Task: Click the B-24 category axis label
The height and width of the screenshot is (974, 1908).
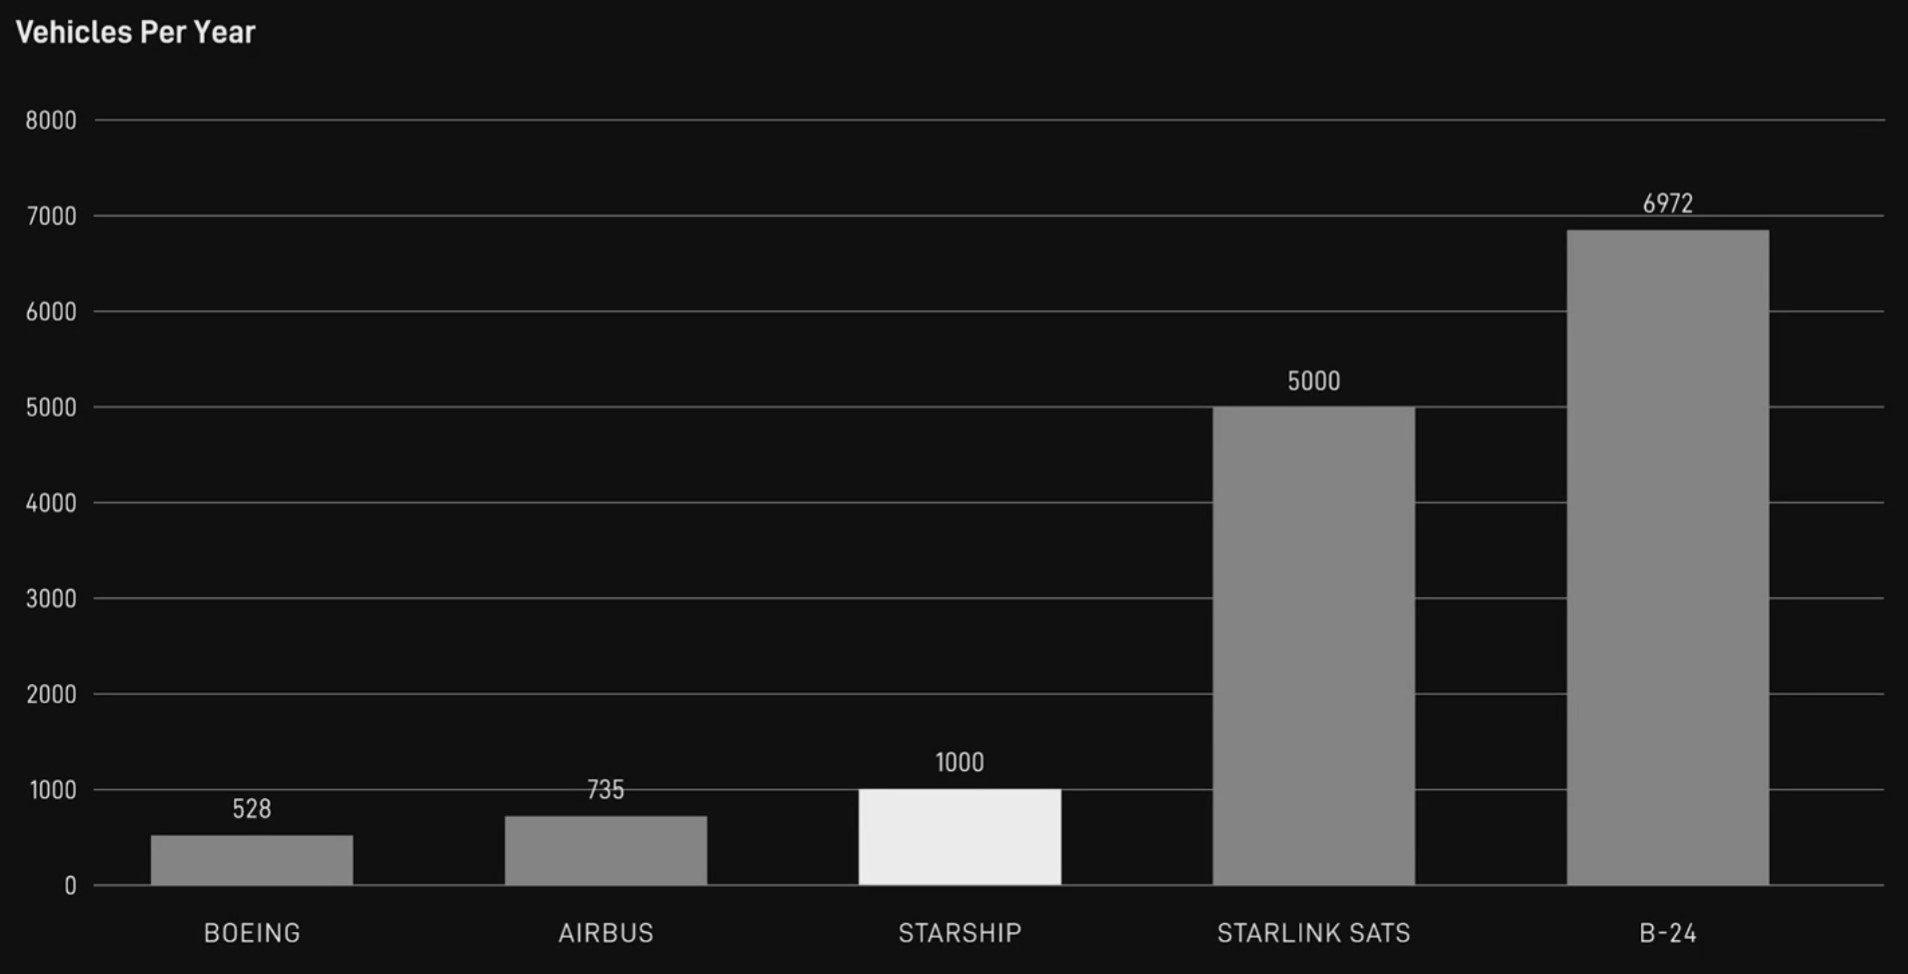Action: pyautogui.click(x=1667, y=933)
